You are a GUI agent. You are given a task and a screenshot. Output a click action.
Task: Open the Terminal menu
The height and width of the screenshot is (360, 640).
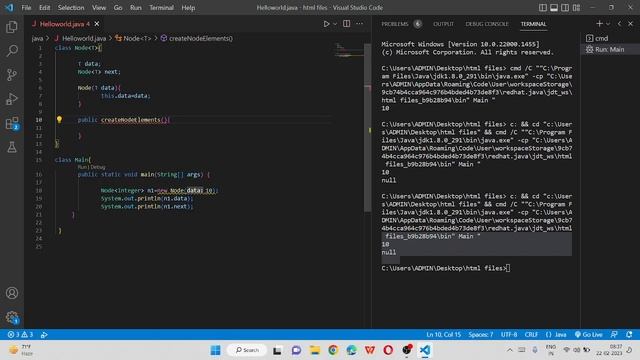(x=161, y=8)
